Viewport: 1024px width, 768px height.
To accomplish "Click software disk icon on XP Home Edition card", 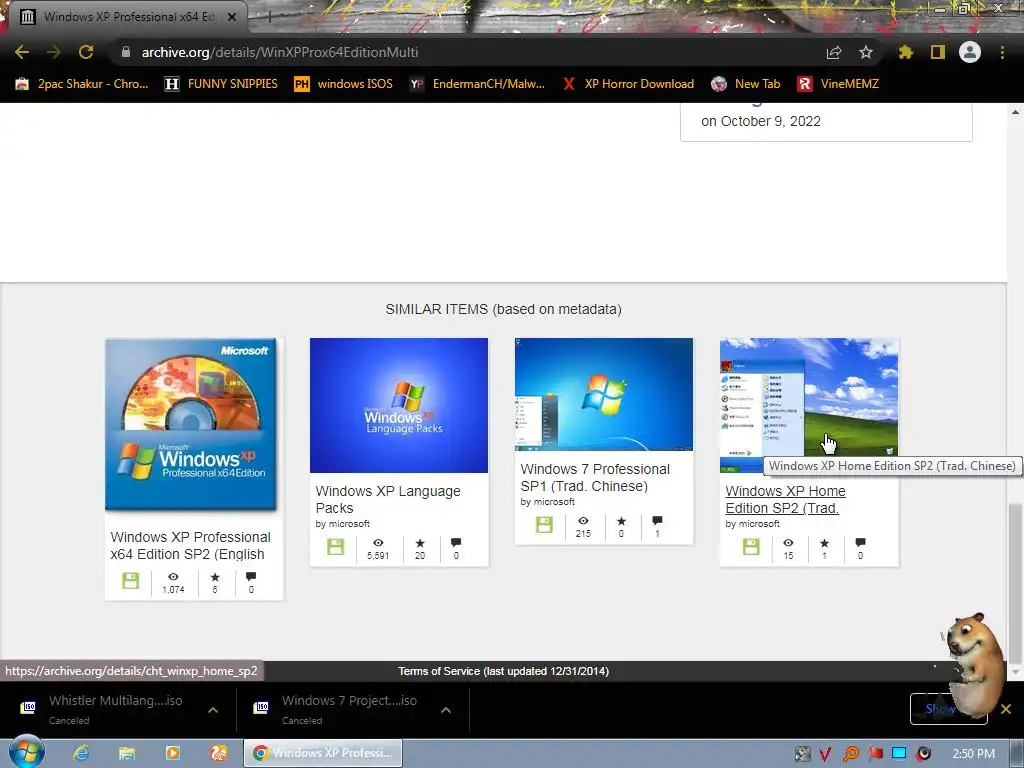I will (751, 547).
